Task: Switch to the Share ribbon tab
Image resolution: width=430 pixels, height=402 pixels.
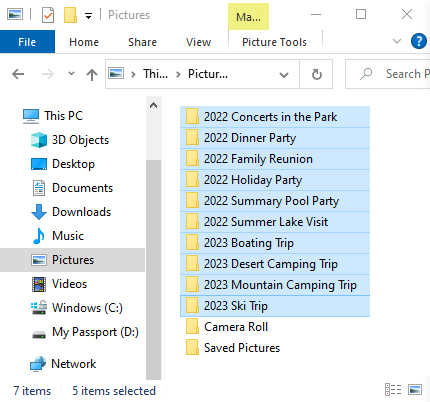Action: tap(142, 42)
